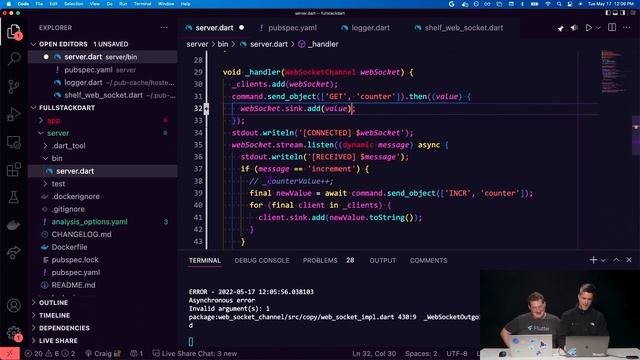Click the remote window indicator in status bar
This screenshot has width=640, height=360.
pyautogui.click(x=9, y=353)
